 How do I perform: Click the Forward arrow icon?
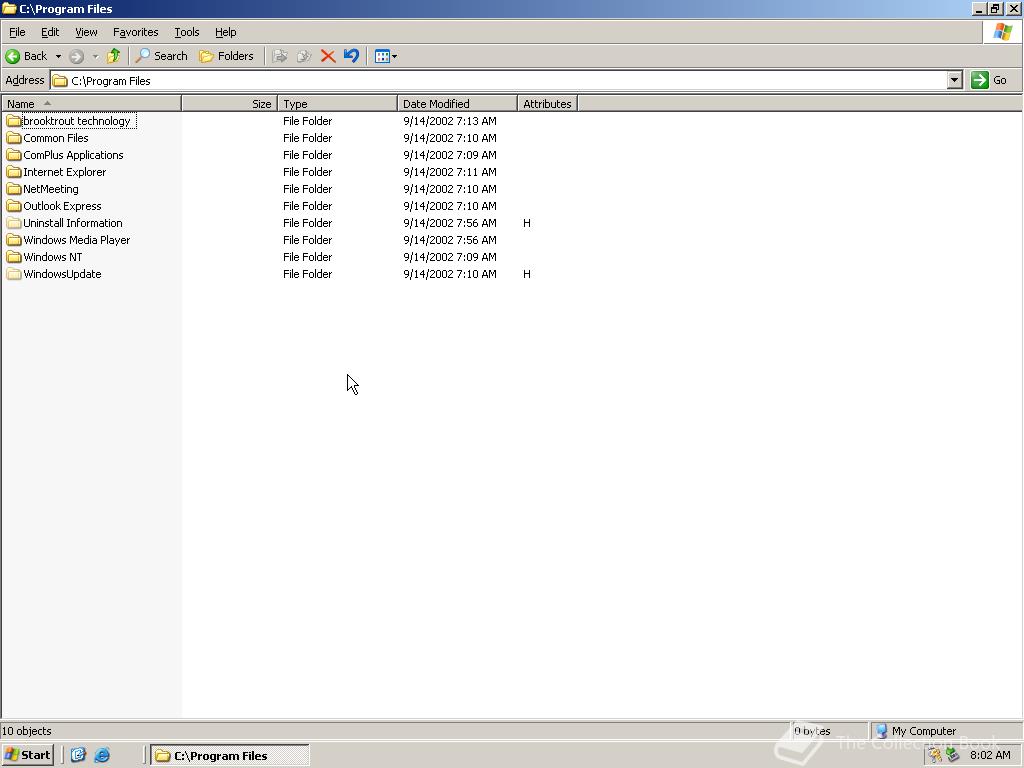(76, 57)
